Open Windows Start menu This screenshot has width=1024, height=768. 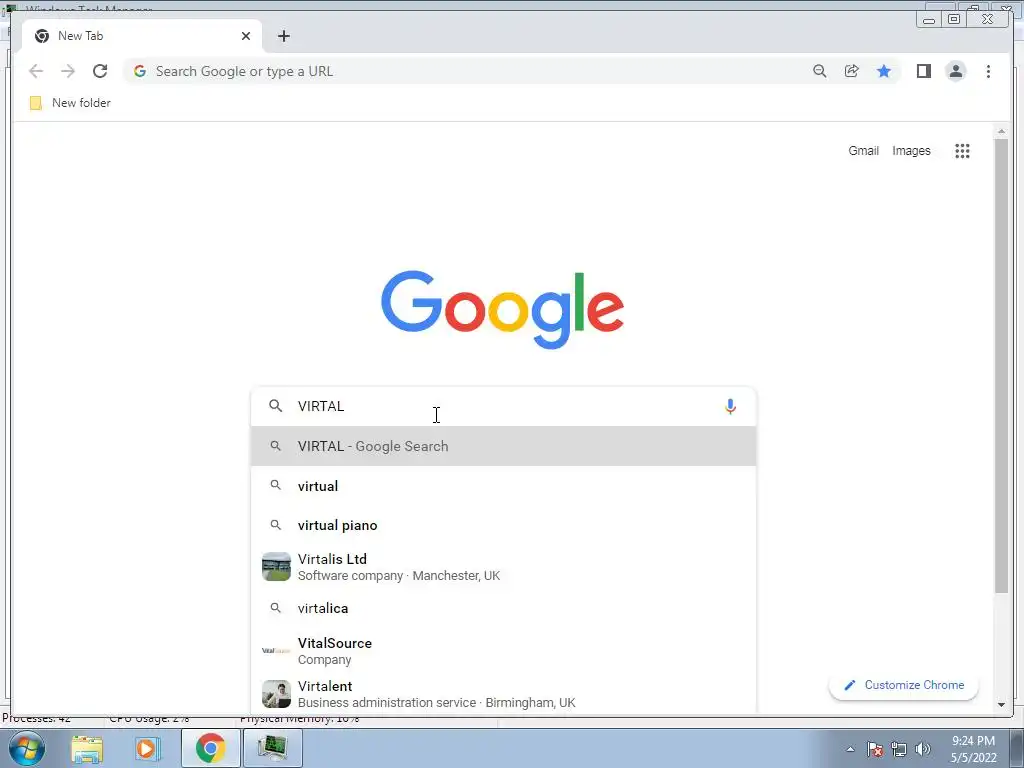[26, 748]
